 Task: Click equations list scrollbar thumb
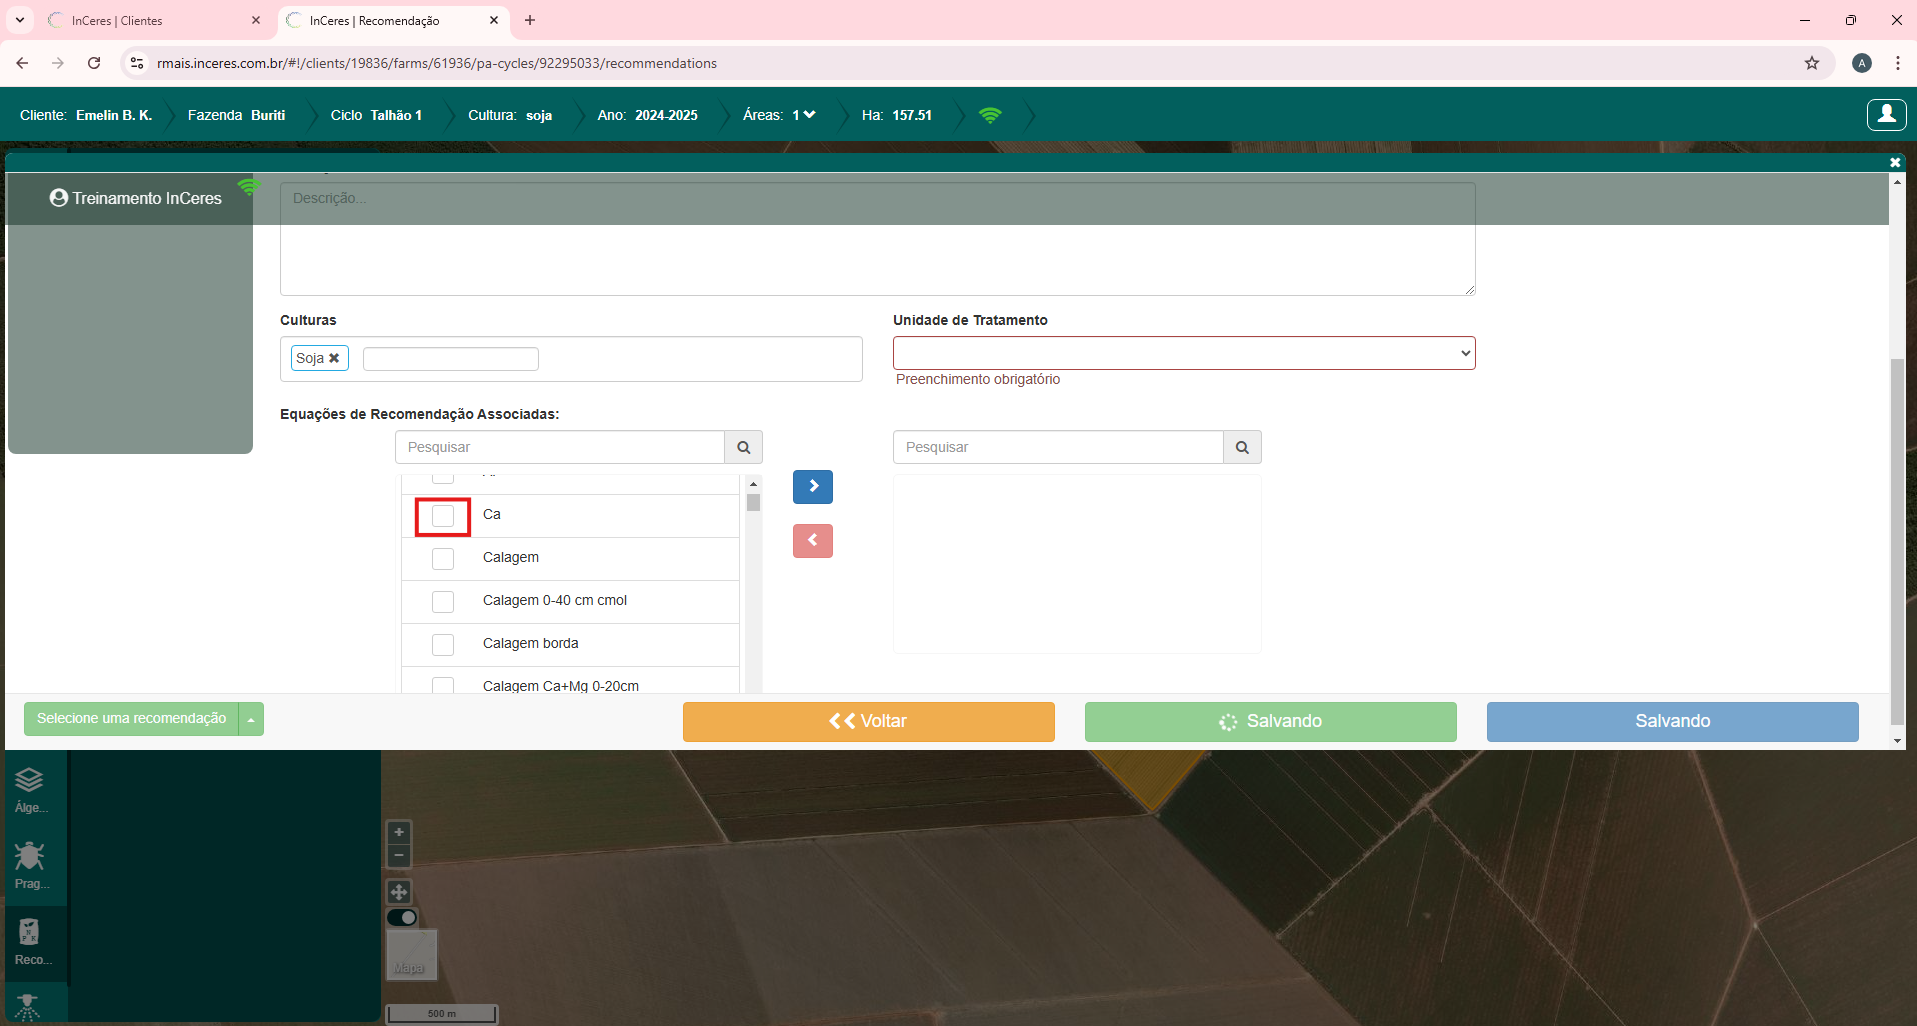click(753, 502)
